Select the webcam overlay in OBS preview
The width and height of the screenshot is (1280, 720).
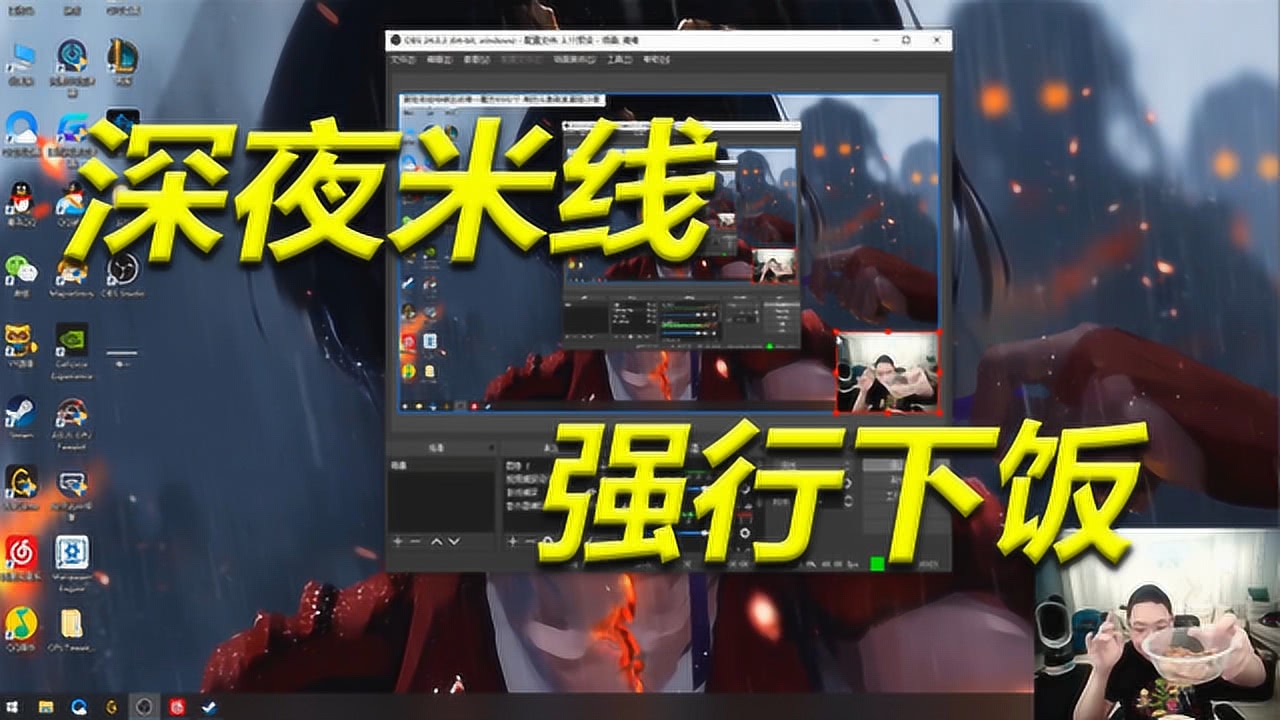pyautogui.click(x=887, y=372)
